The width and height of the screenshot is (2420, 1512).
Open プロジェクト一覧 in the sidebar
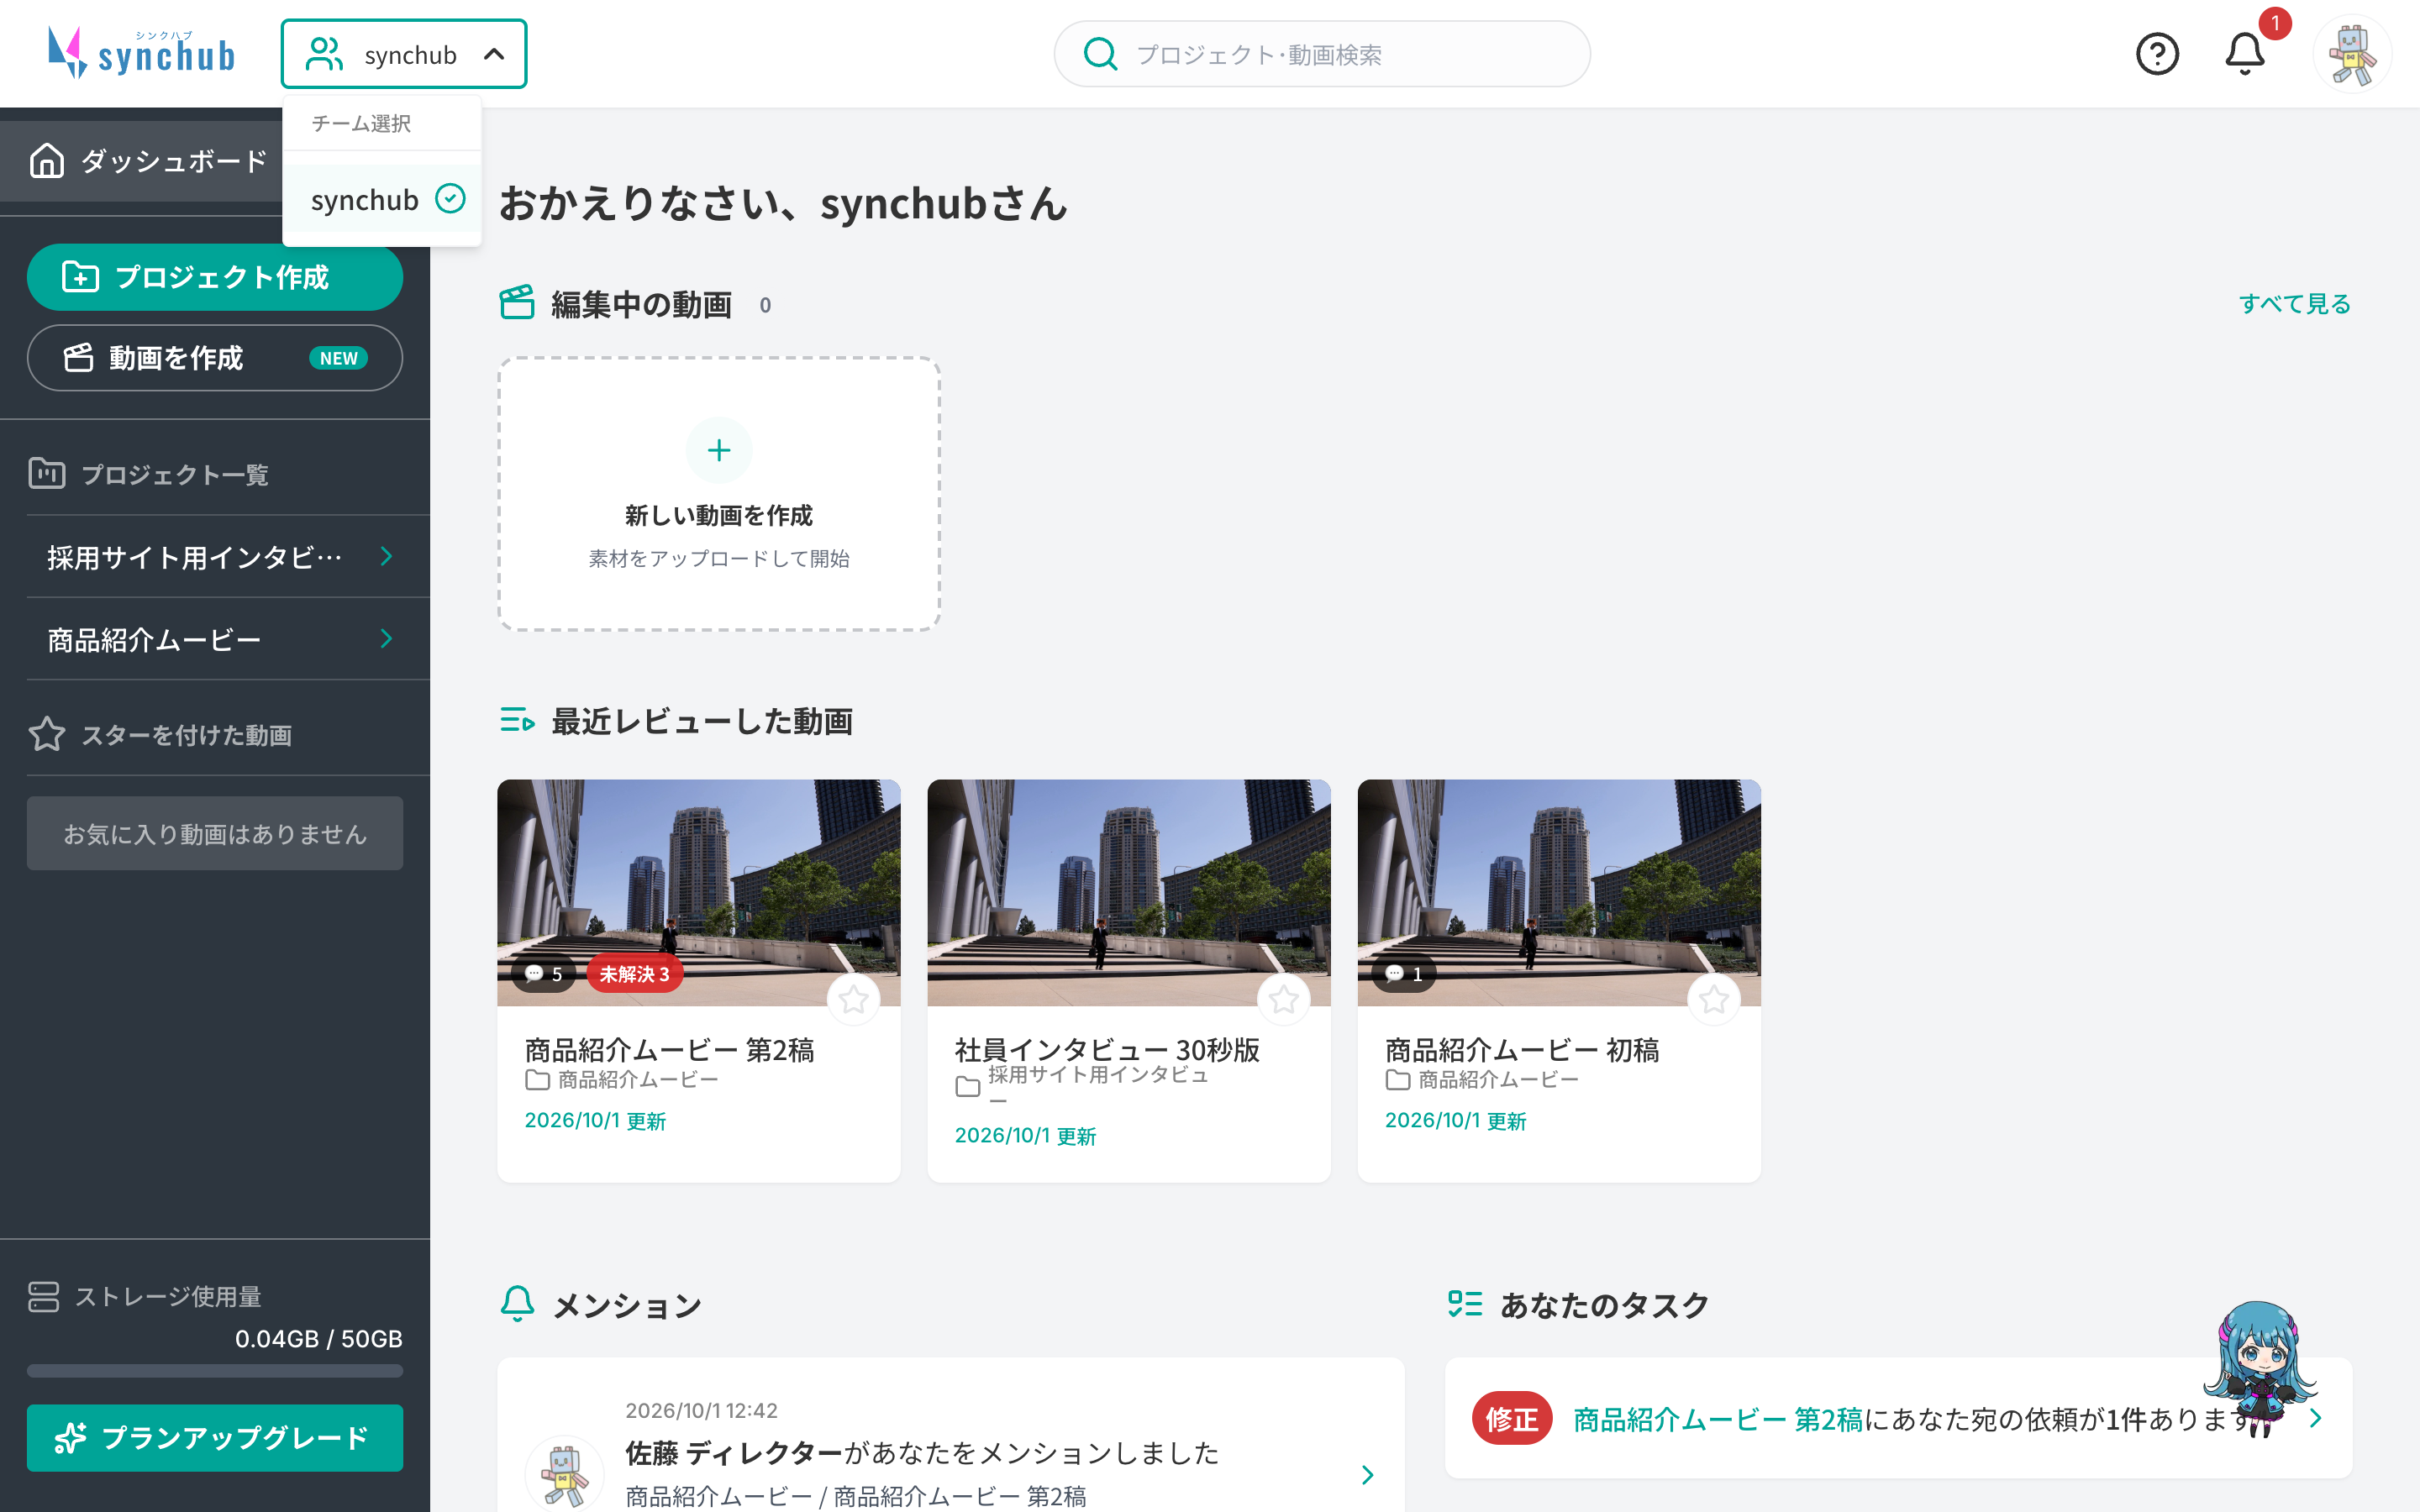click(150, 474)
